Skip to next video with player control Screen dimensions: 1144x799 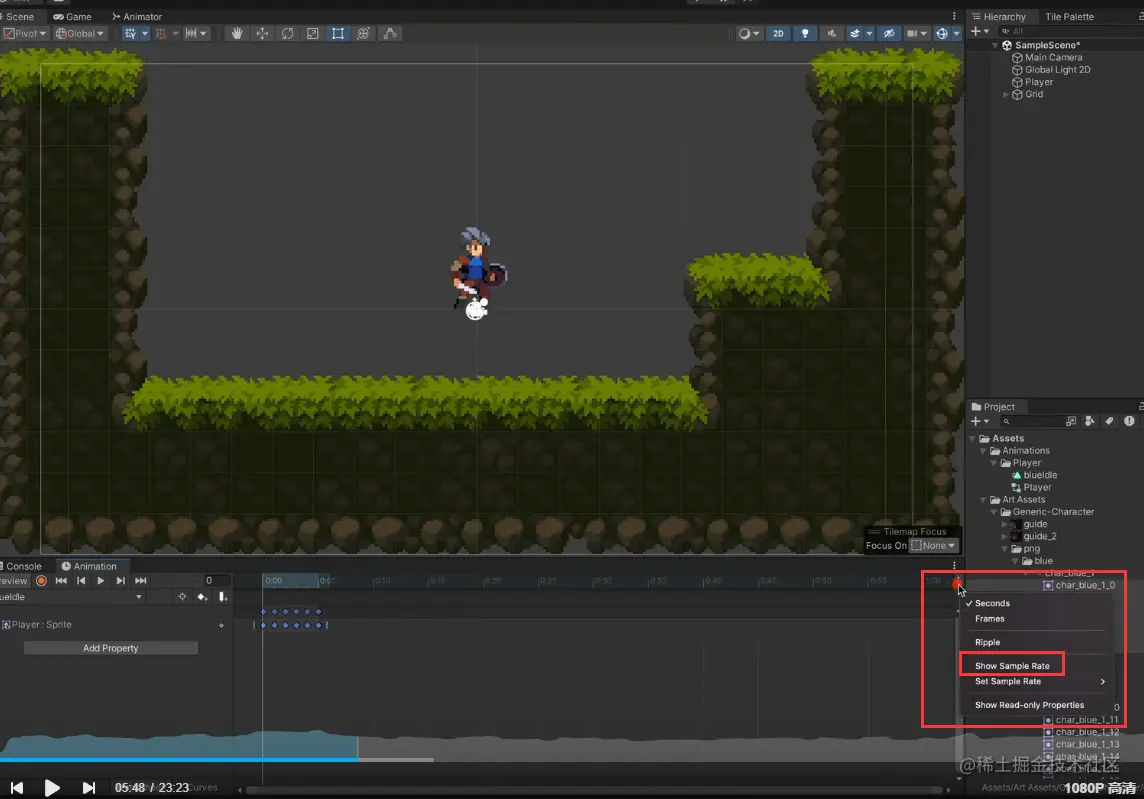(88, 788)
